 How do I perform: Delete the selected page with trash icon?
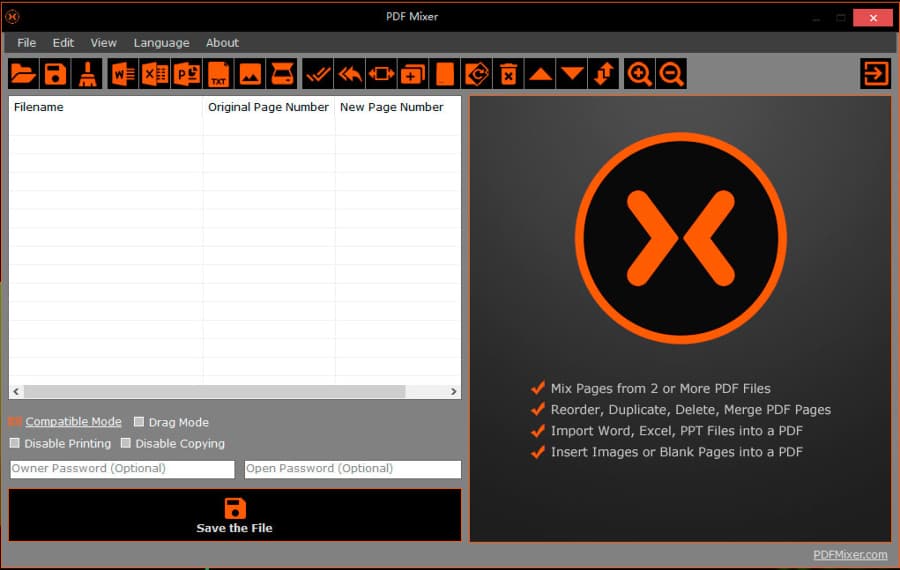tap(509, 74)
